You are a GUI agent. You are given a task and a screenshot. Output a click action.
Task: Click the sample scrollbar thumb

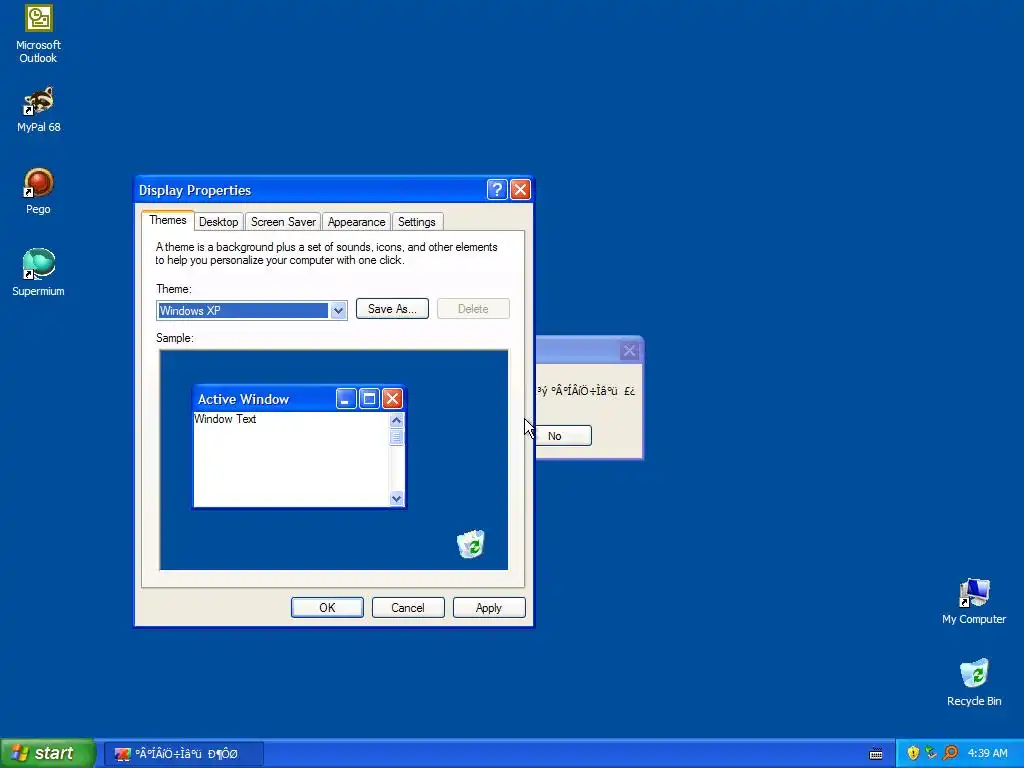396,437
